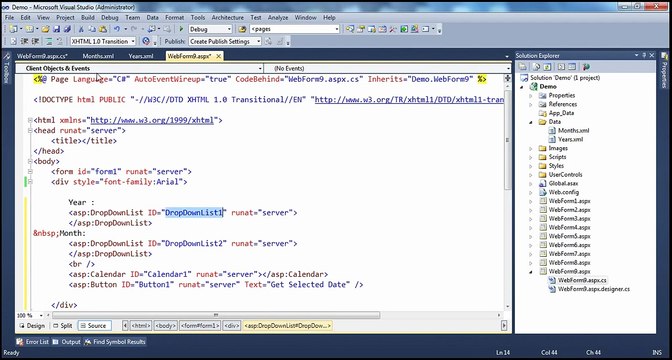Select Months.xml in Solution Explorer
The height and width of the screenshot is (360, 672).
coord(573,130)
